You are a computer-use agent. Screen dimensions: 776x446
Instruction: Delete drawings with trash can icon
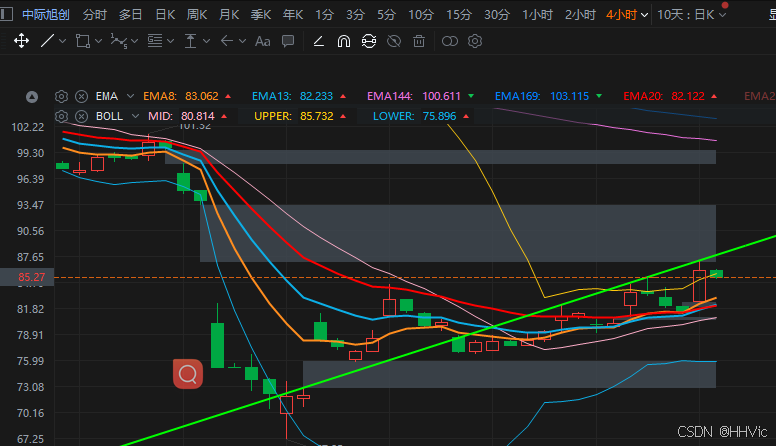[x=419, y=41]
